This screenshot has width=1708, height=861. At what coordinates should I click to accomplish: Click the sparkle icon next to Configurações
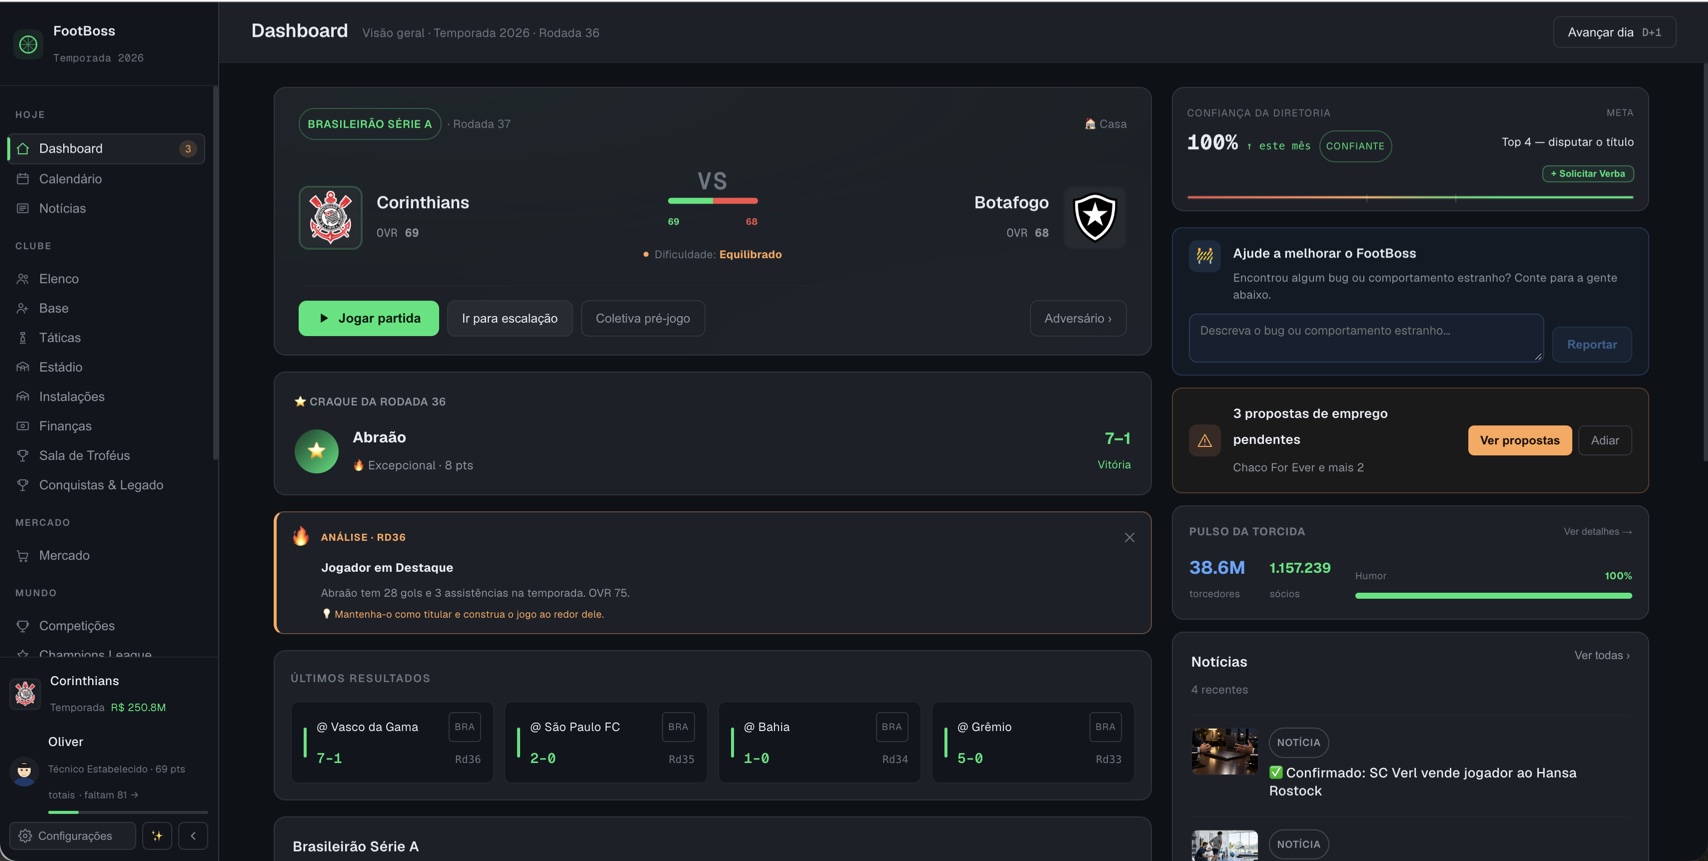point(157,836)
